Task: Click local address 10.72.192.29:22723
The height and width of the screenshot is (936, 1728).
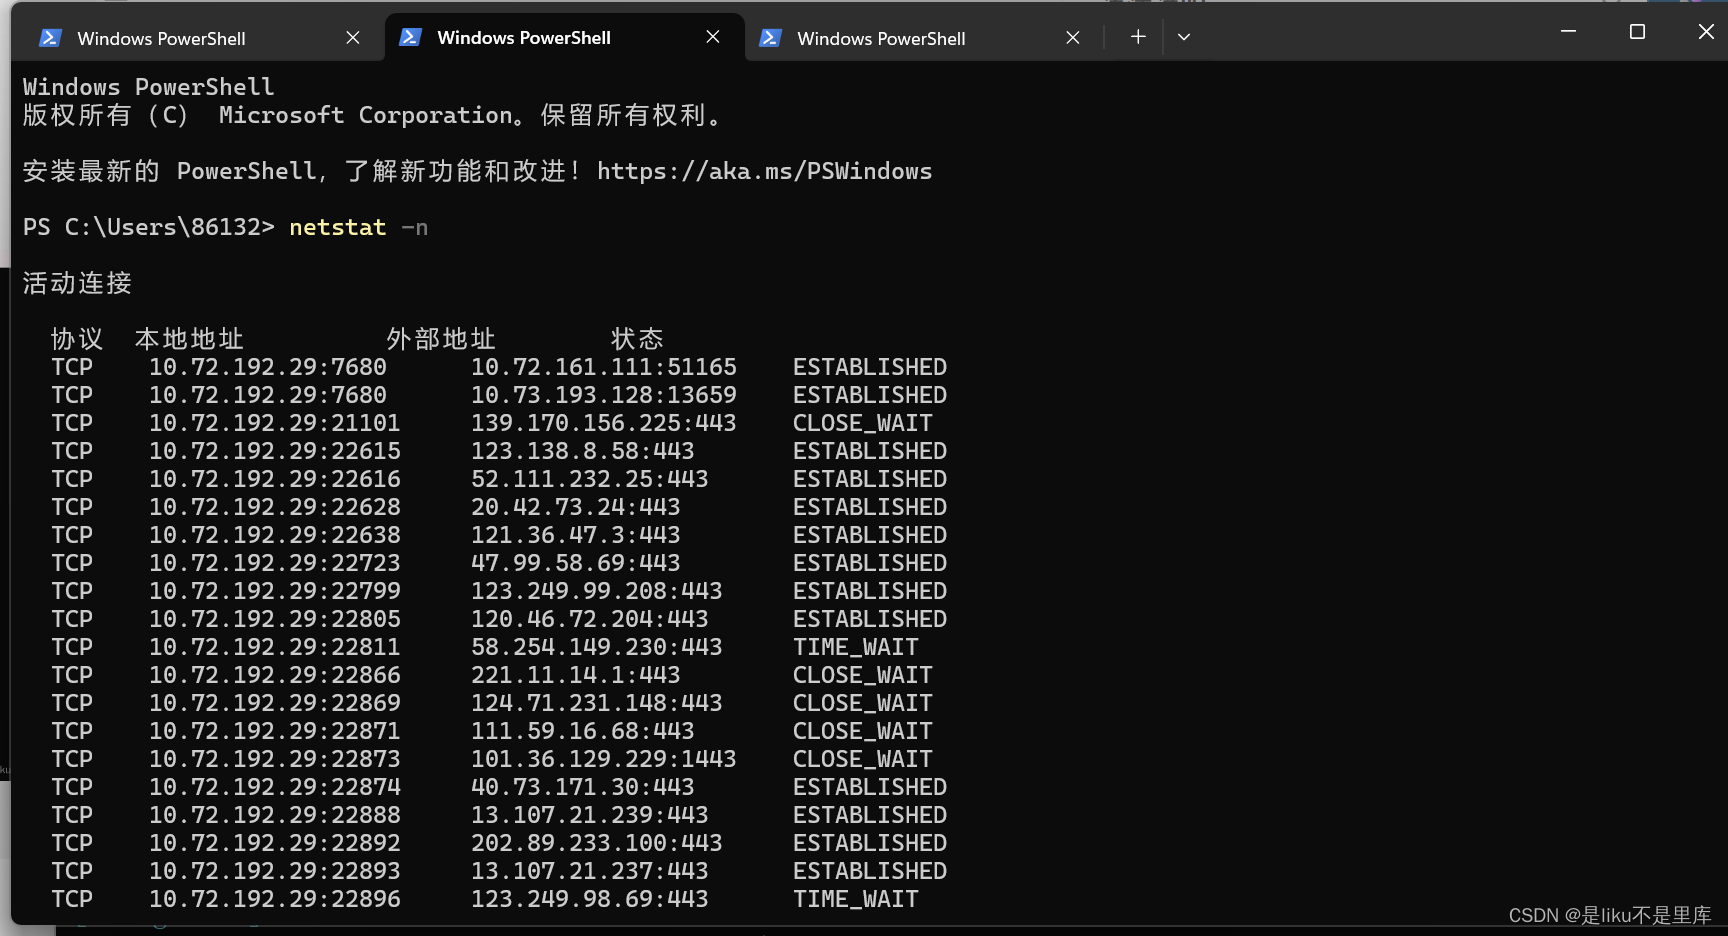Action: (275, 563)
